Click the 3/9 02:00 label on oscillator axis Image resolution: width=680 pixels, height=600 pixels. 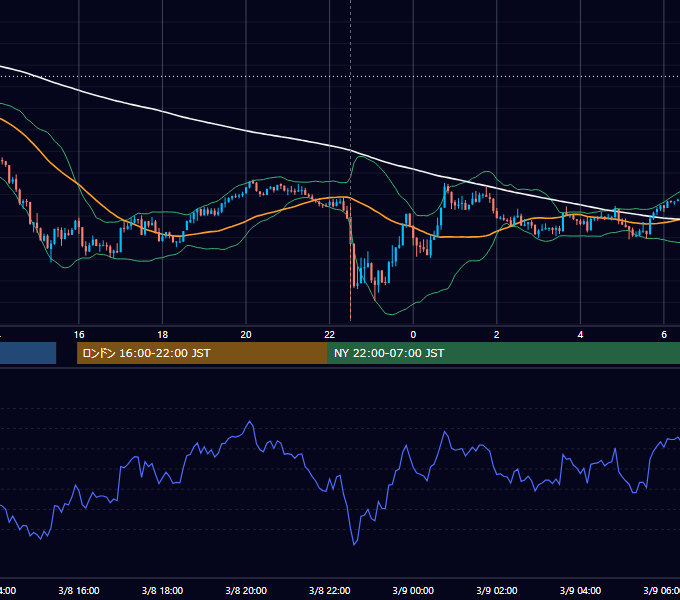tap(497, 590)
